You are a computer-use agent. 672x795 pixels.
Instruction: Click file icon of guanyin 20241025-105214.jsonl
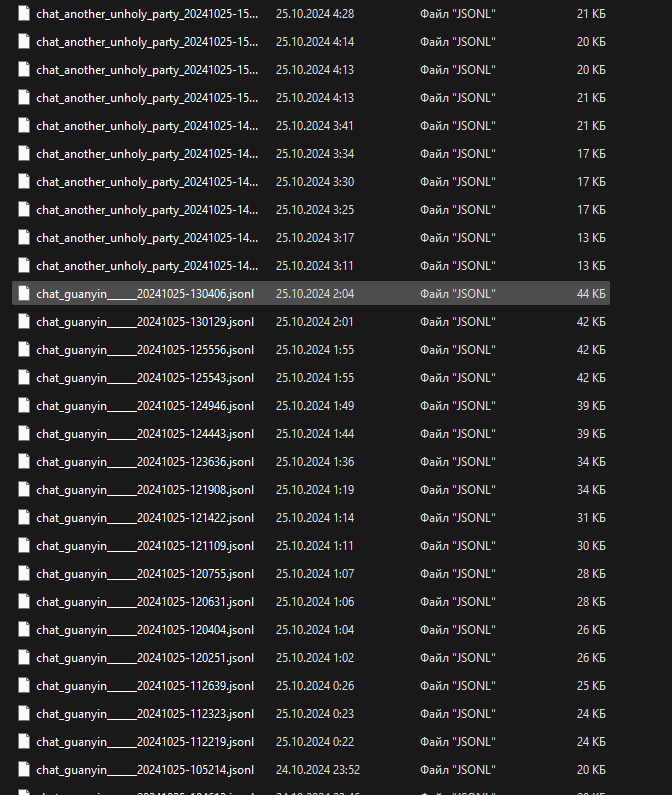(25, 770)
